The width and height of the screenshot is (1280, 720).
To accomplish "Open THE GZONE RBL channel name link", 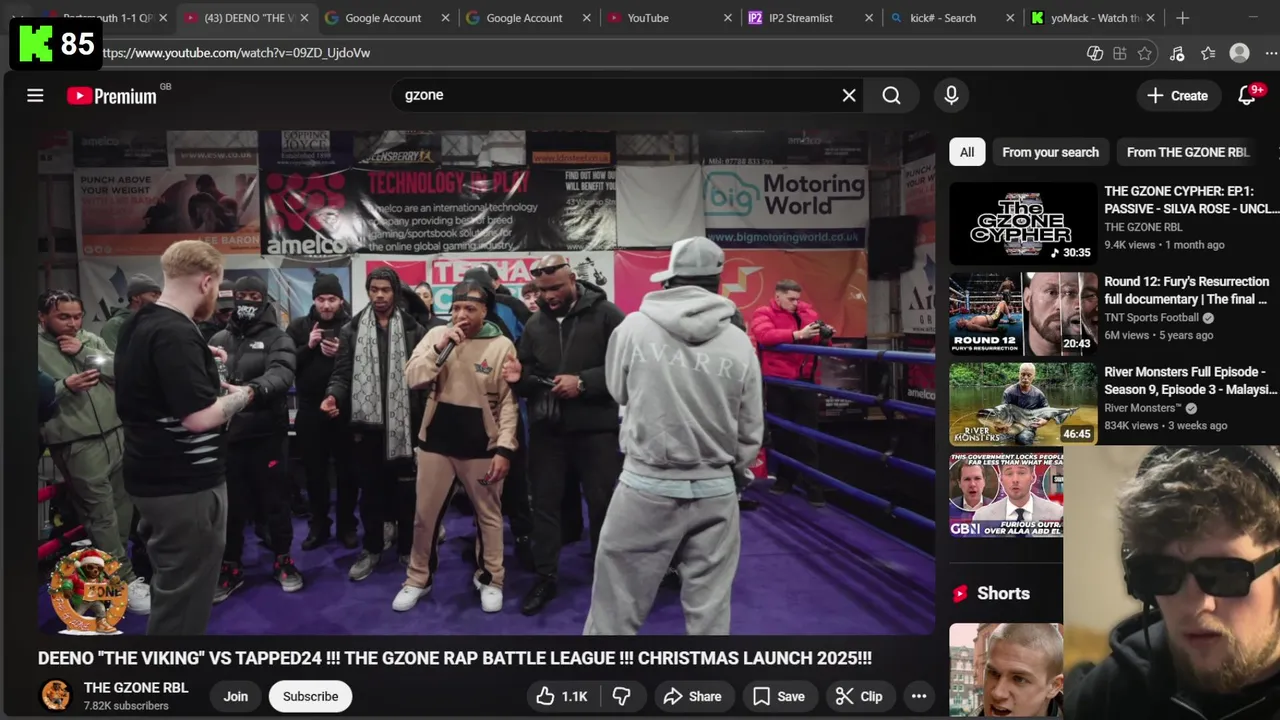I will (x=136, y=688).
